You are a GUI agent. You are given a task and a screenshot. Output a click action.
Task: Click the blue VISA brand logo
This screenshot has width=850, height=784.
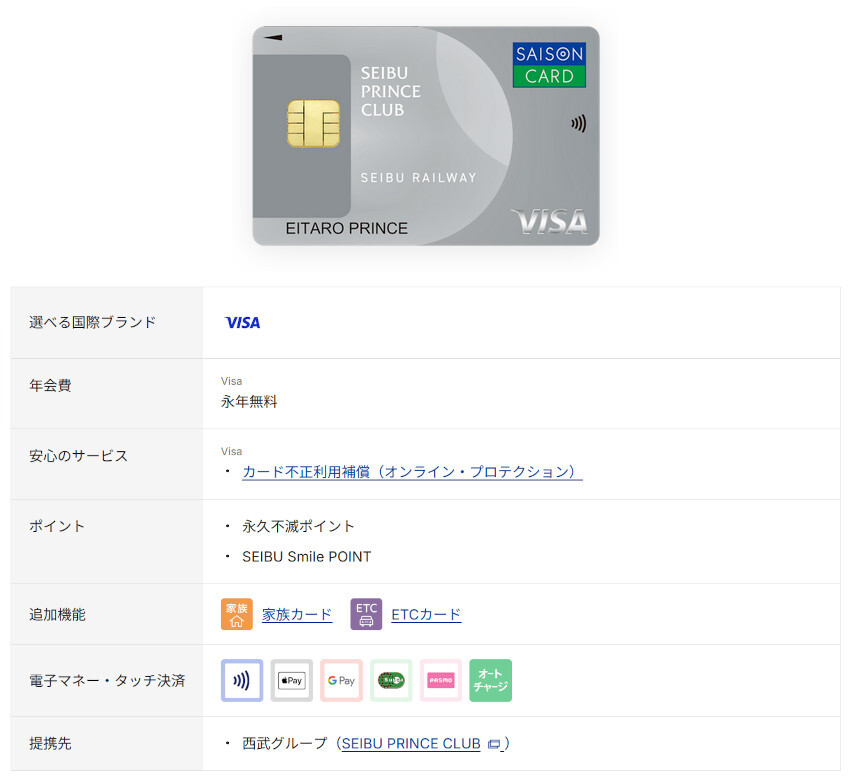click(x=242, y=323)
